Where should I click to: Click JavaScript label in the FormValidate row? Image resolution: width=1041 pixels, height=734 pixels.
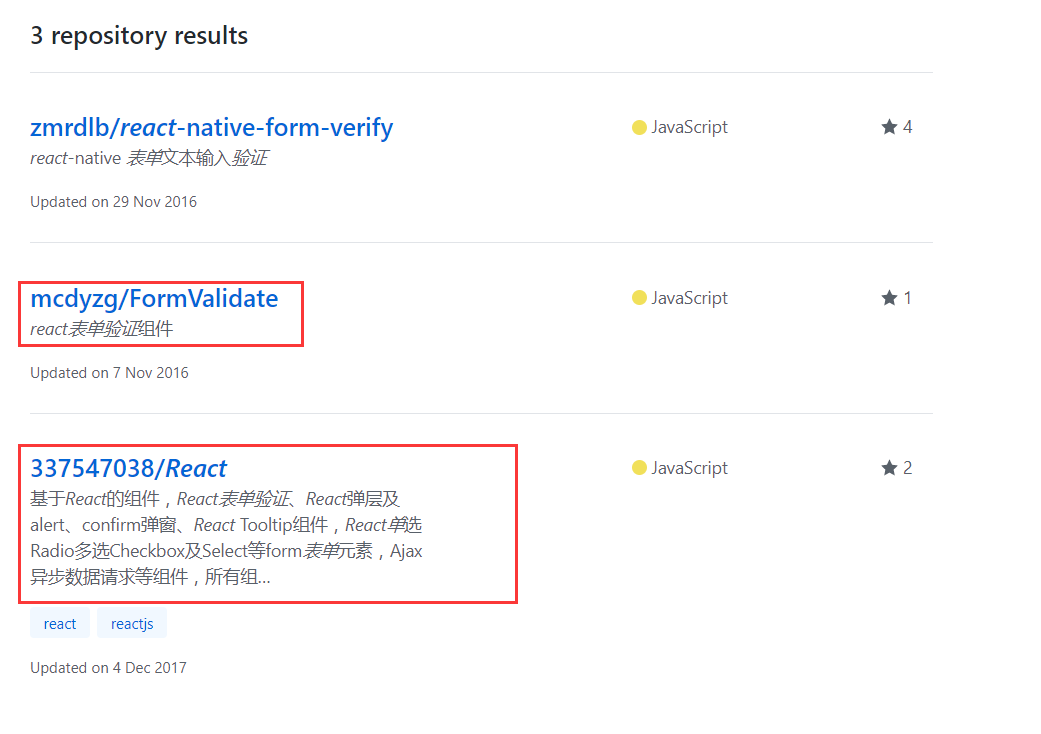689,298
